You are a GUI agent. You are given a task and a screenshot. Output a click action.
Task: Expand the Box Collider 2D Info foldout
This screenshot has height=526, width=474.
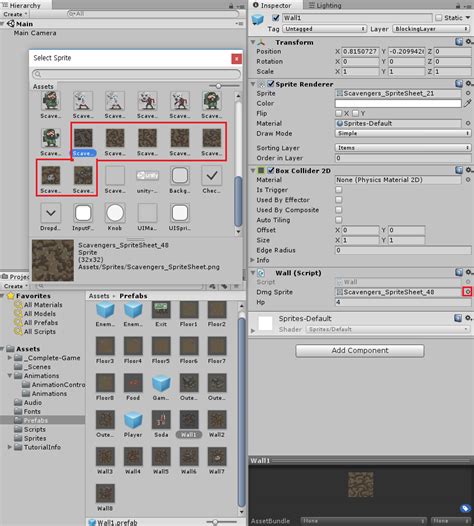pos(252,260)
